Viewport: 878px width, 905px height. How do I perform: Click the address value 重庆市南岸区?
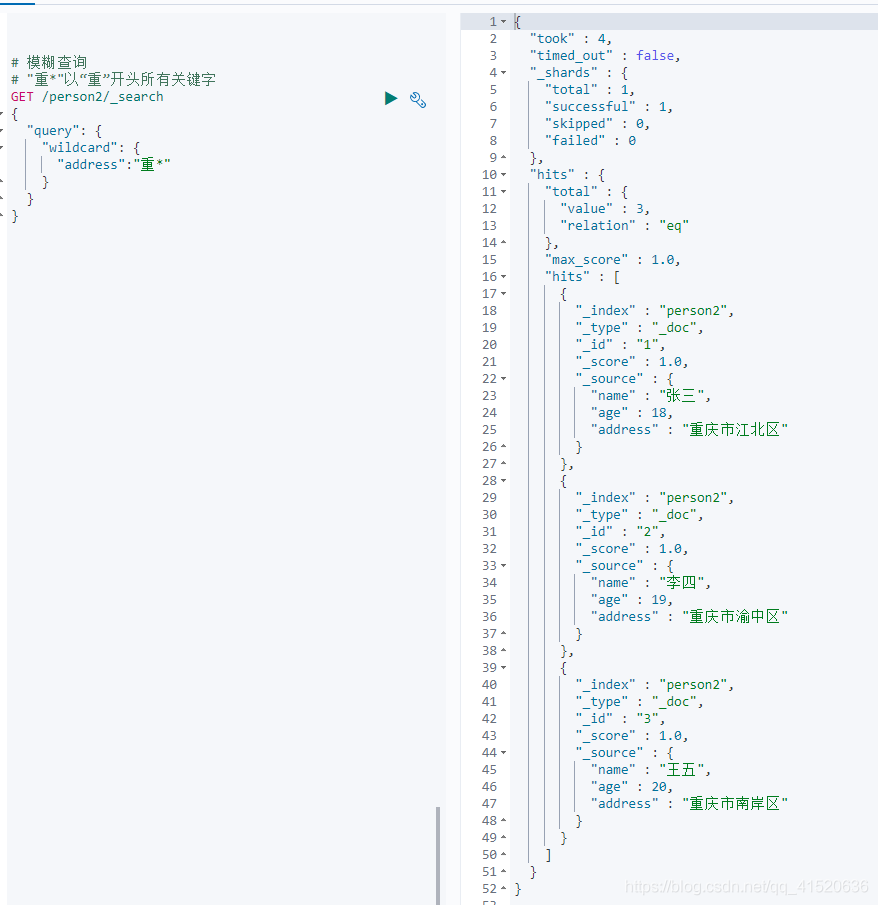coord(735,804)
